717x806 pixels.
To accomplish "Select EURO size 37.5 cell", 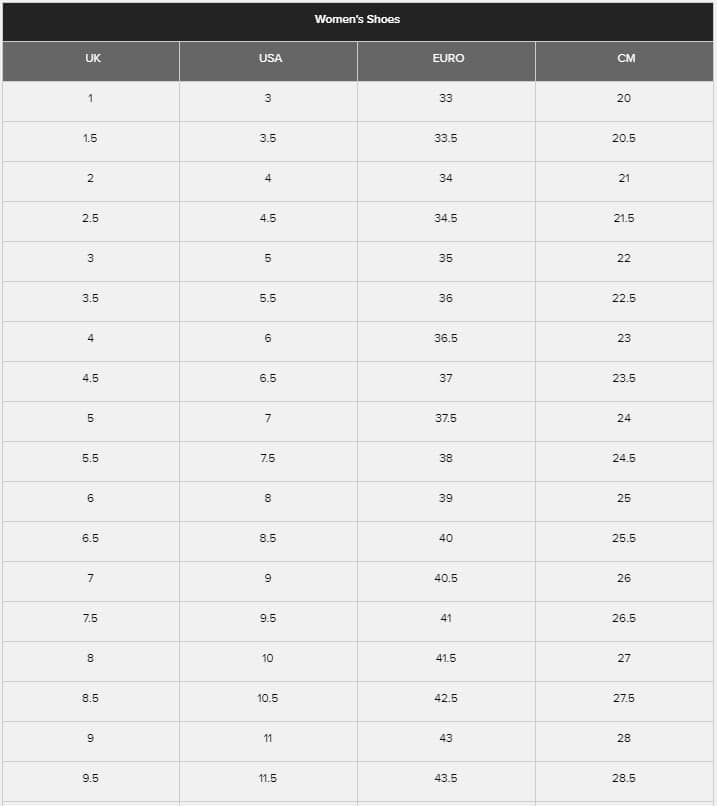I will pyautogui.click(x=446, y=418).
